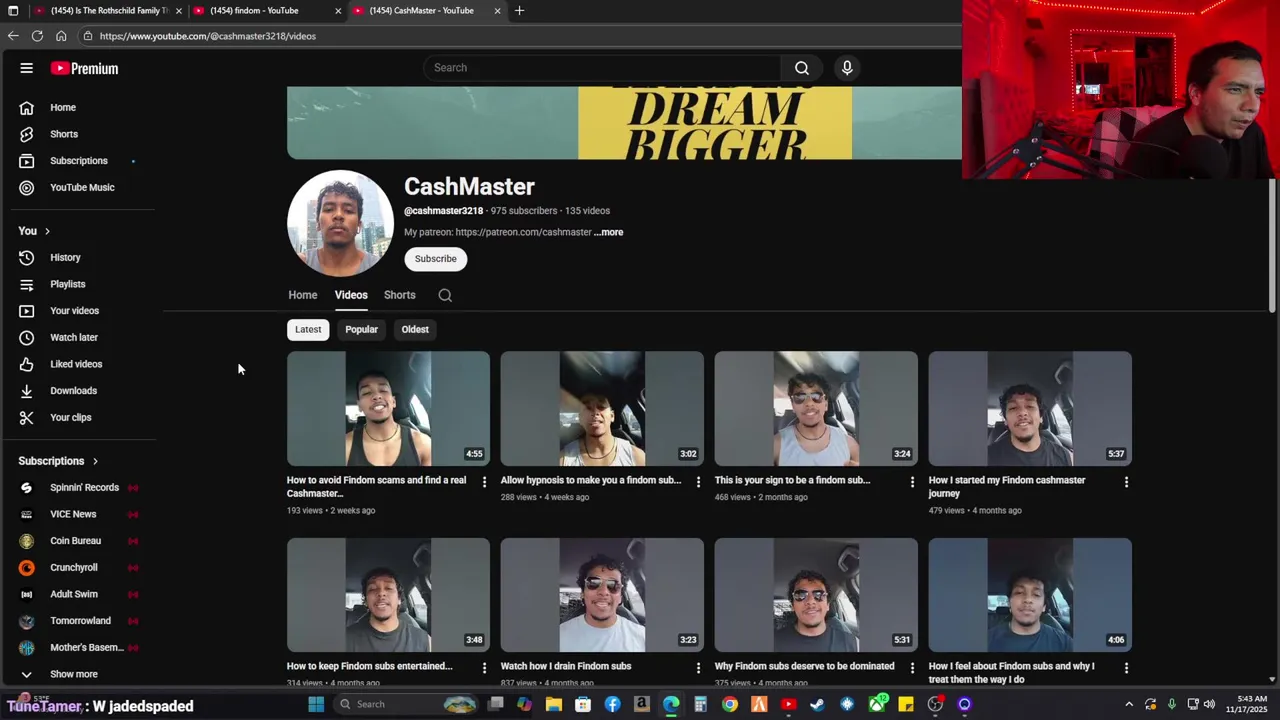
Task: Open the Windows Start menu
Action: point(316,704)
